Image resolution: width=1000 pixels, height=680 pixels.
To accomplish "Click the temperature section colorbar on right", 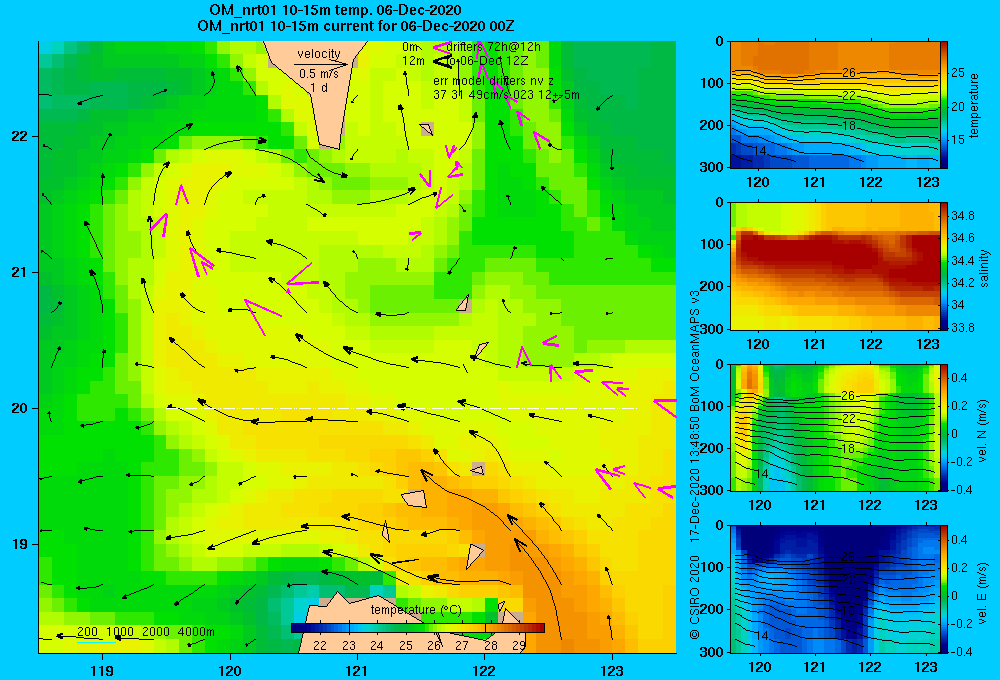I will click(x=944, y=105).
